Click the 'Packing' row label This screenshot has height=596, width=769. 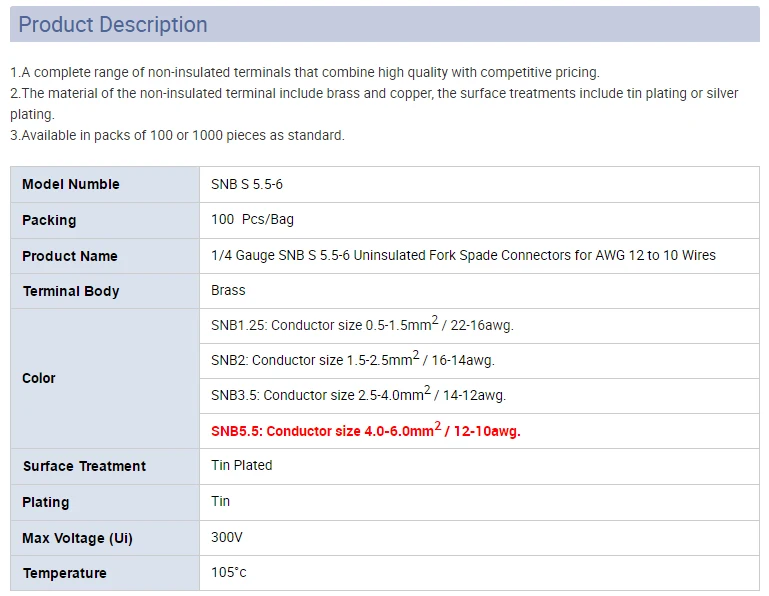(49, 220)
